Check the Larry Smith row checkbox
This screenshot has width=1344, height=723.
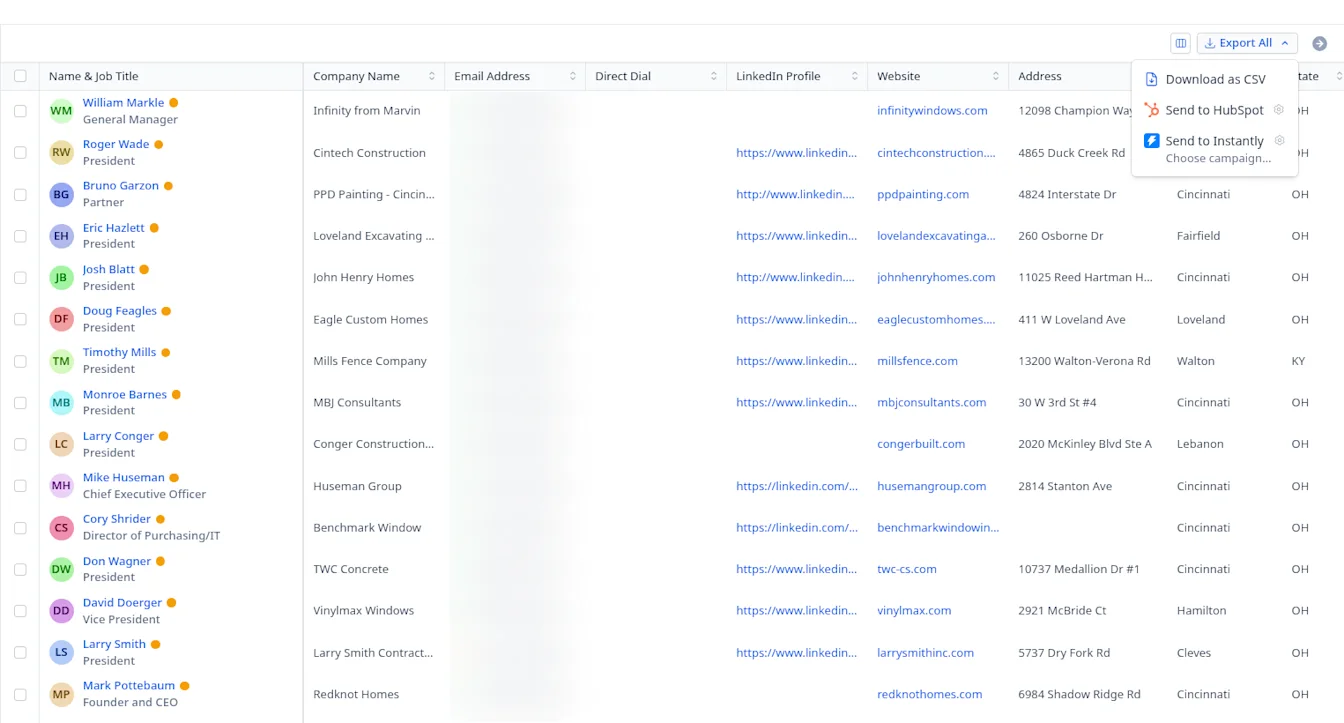click(20, 652)
